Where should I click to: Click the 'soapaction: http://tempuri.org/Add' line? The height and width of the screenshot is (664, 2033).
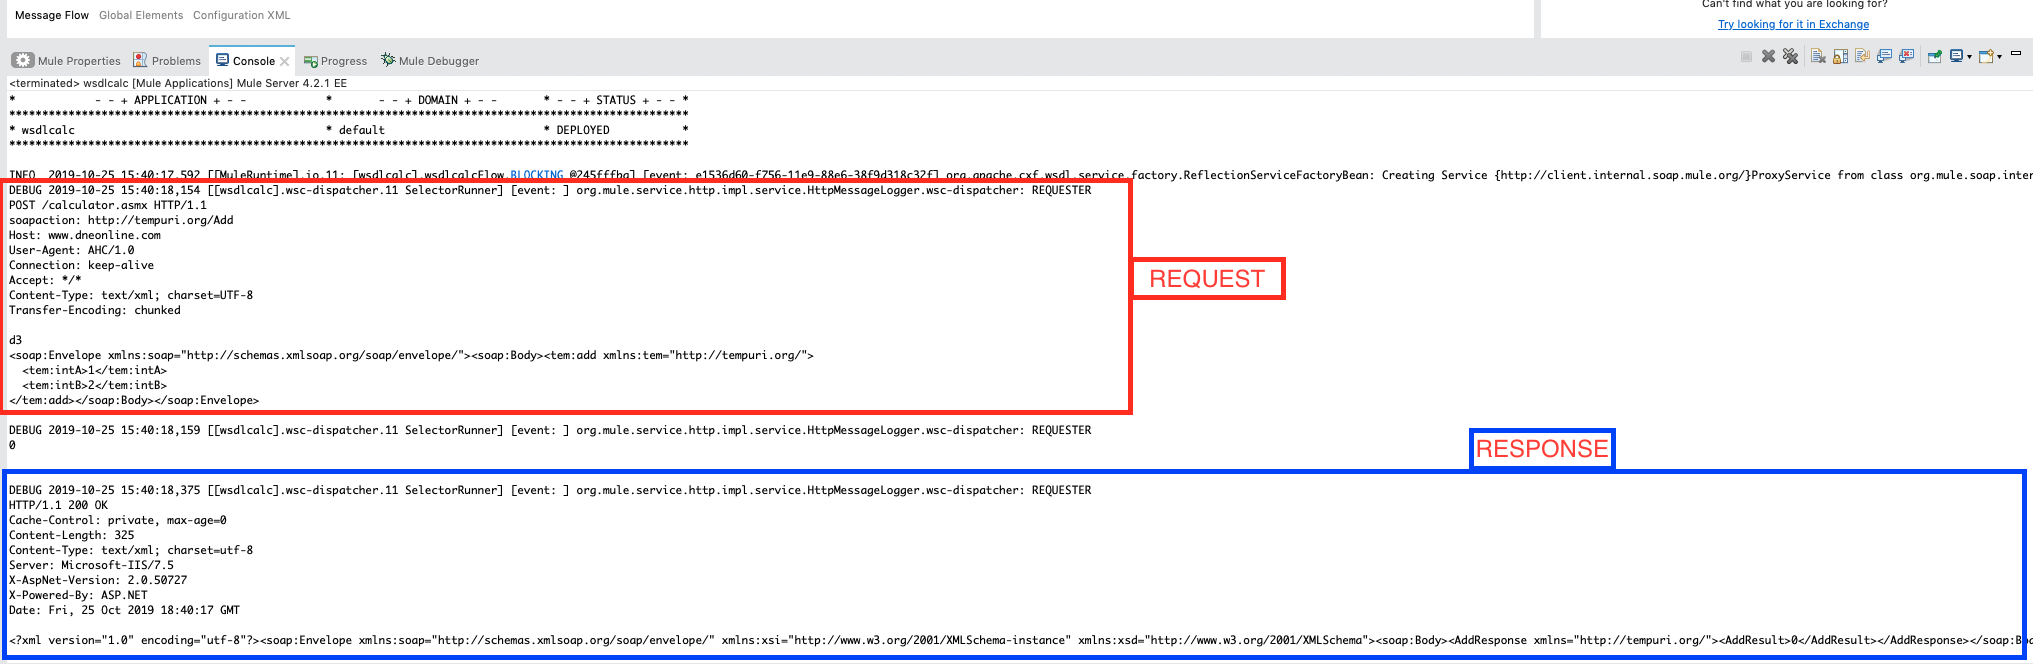[x=121, y=220]
